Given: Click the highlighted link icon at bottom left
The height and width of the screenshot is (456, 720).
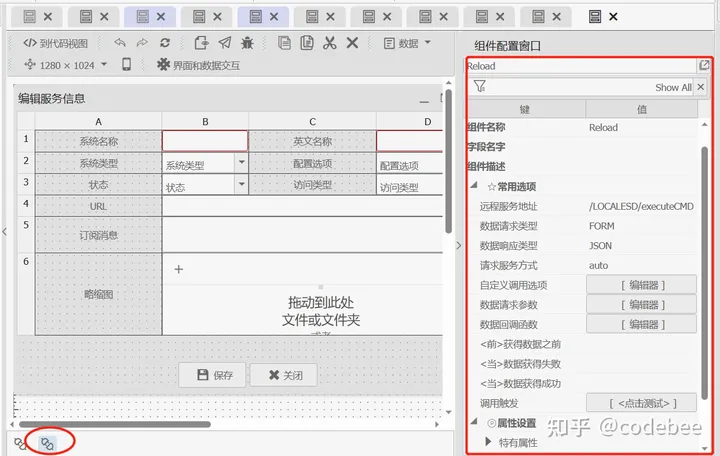Looking at the screenshot, I should pyautogui.click(x=46, y=441).
